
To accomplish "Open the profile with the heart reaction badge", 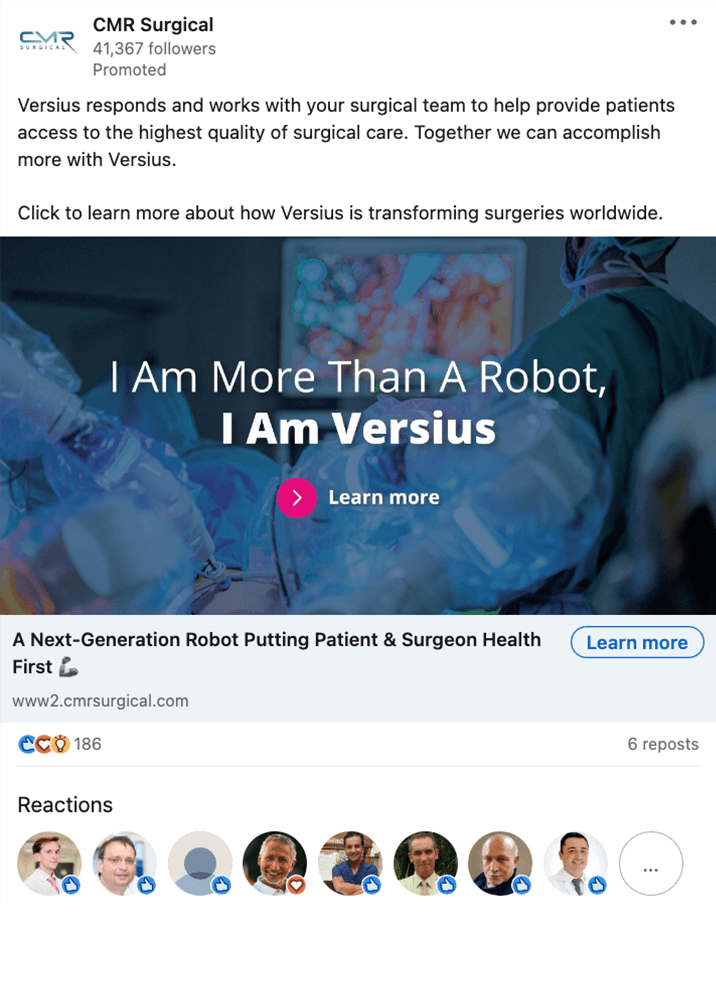I will [275, 863].
